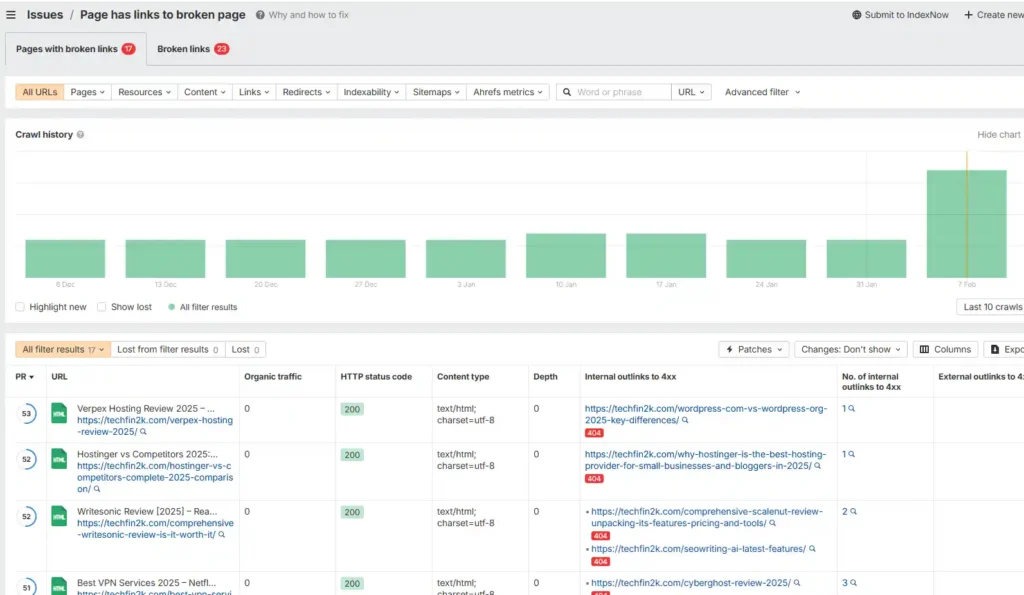Expand the Pages filter dropdown
Image resolution: width=1024 pixels, height=595 pixels.
88,92
